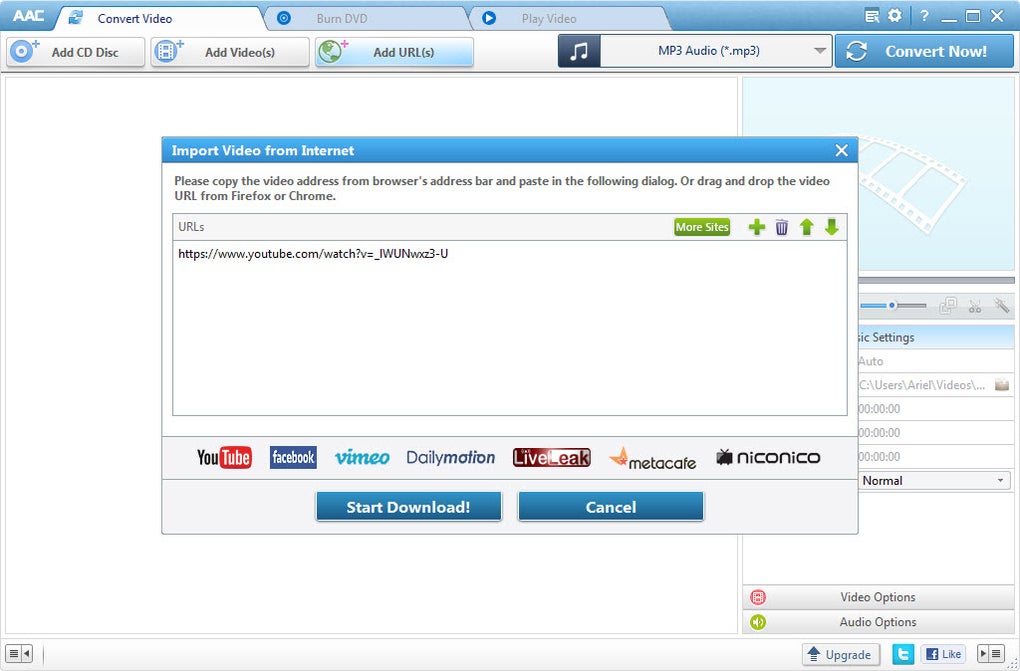This screenshot has width=1020, height=671.
Task: Click Convert Now! to begin conversion
Action: tap(924, 50)
